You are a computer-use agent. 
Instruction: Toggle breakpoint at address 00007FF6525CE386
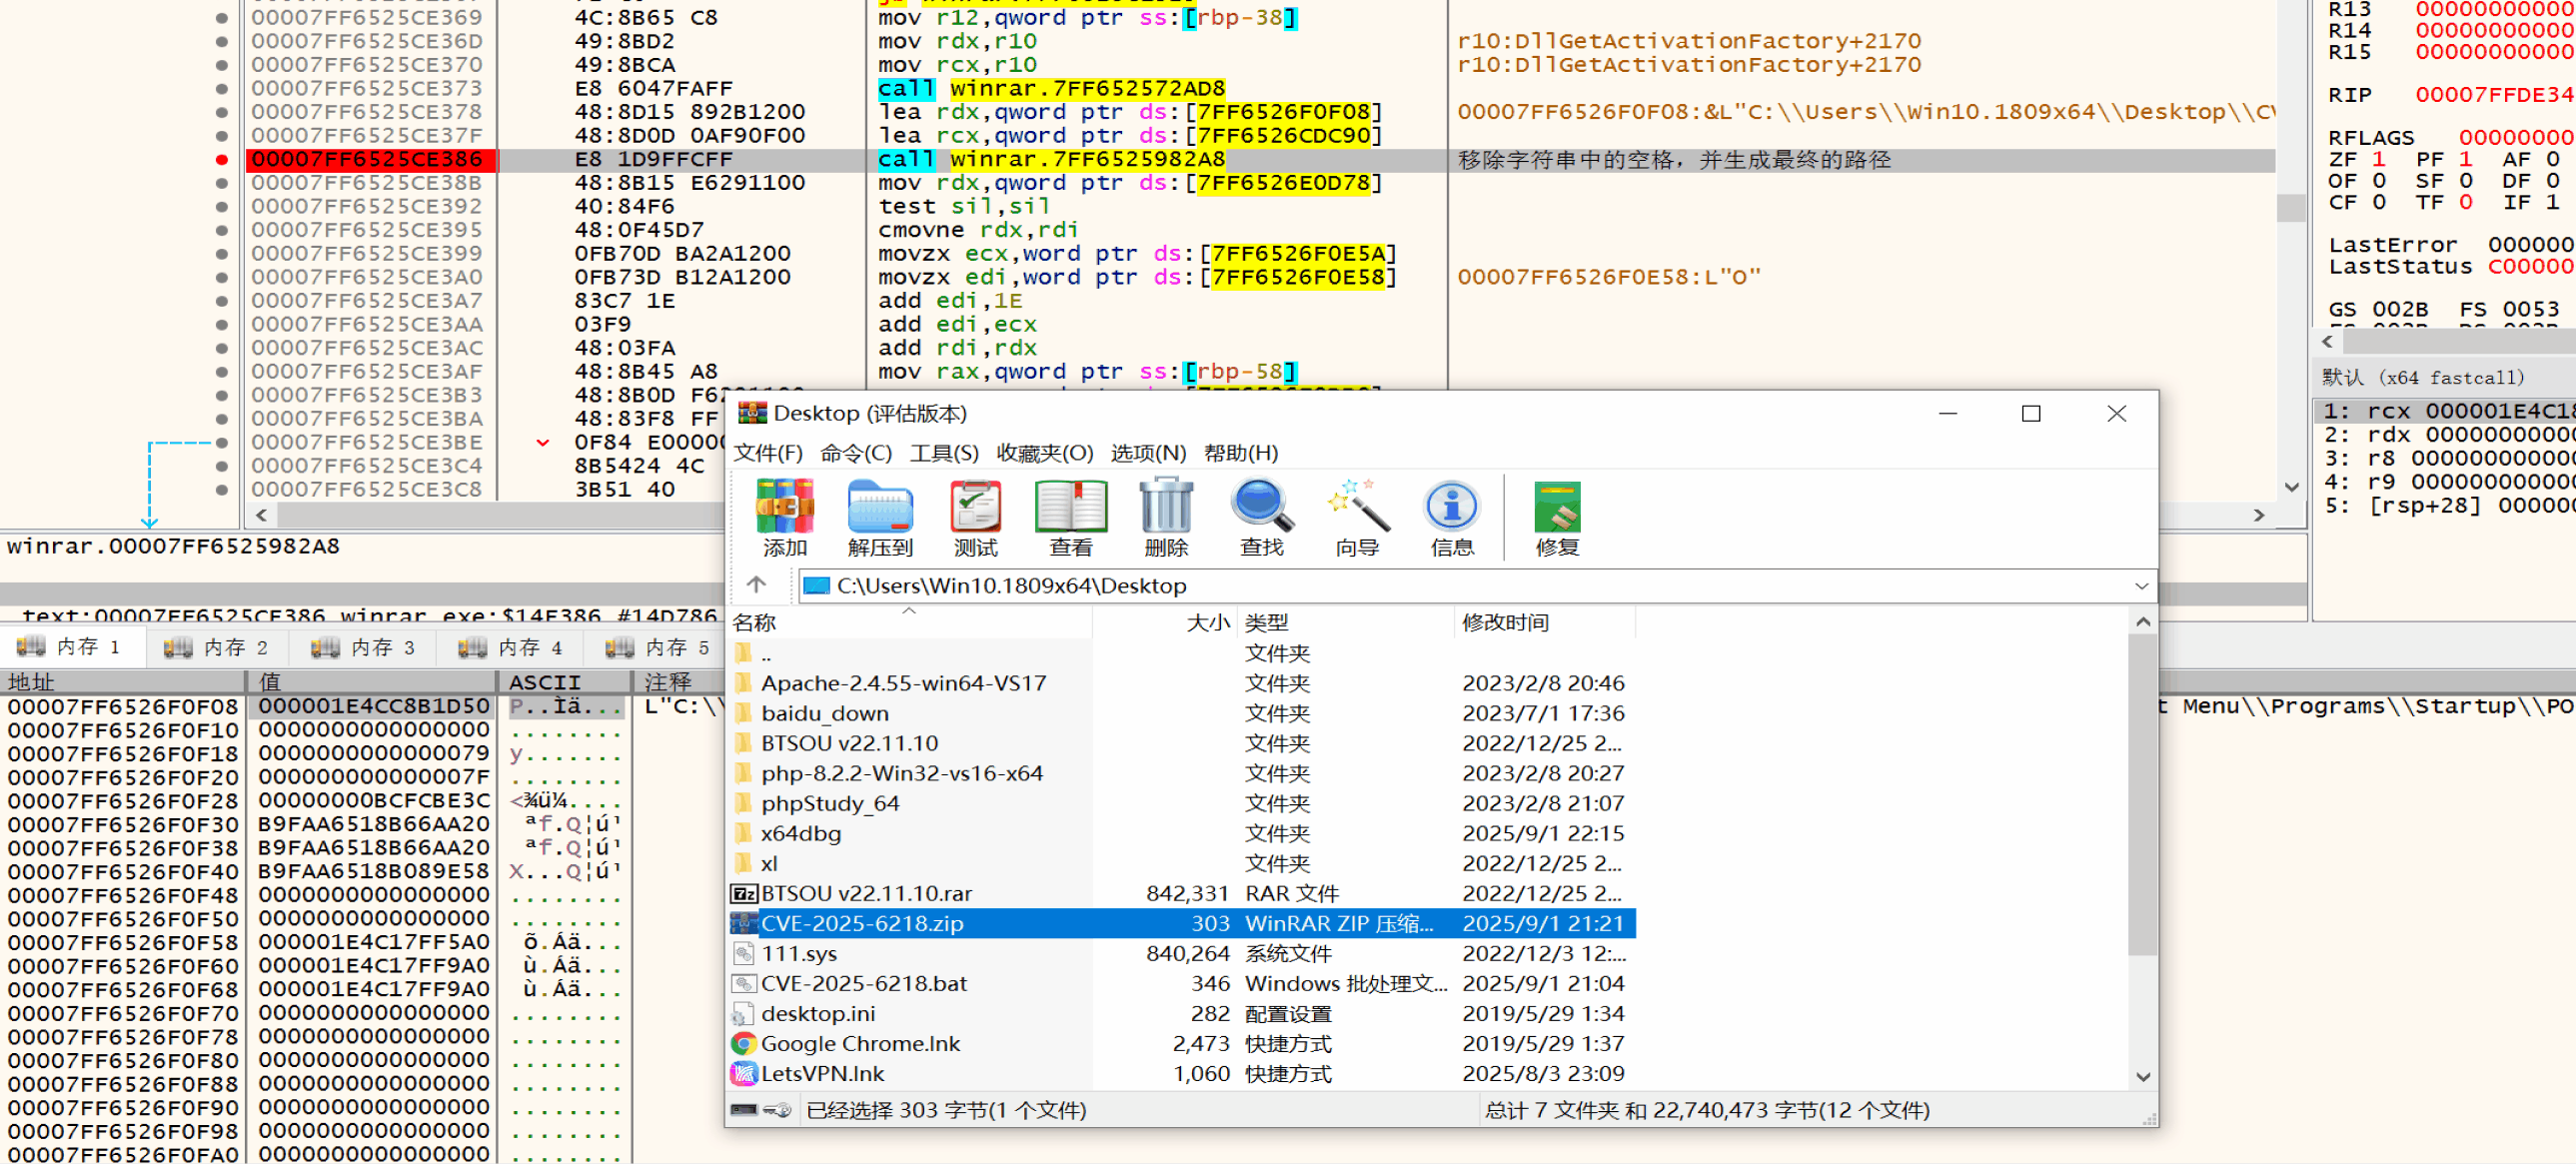(x=222, y=160)
